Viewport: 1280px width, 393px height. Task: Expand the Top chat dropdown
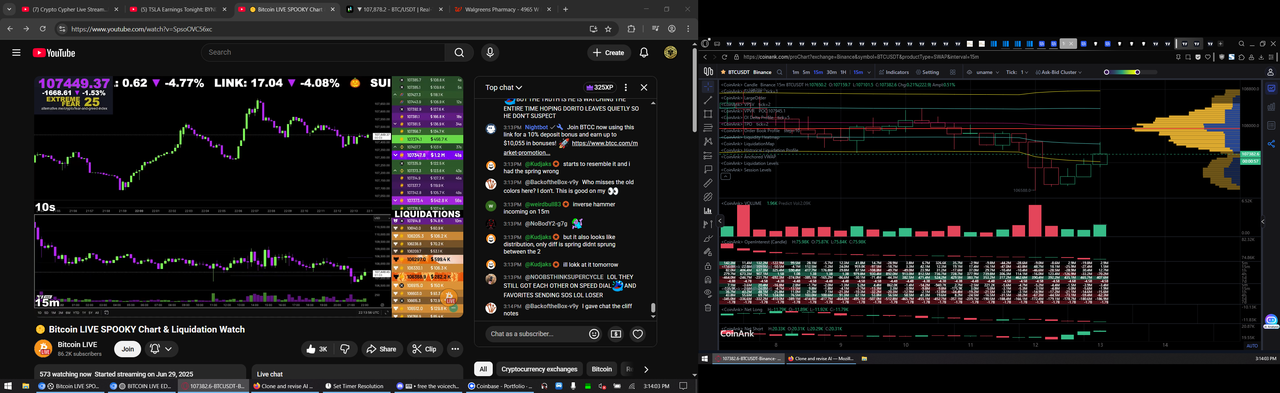[x=505, y=87]
